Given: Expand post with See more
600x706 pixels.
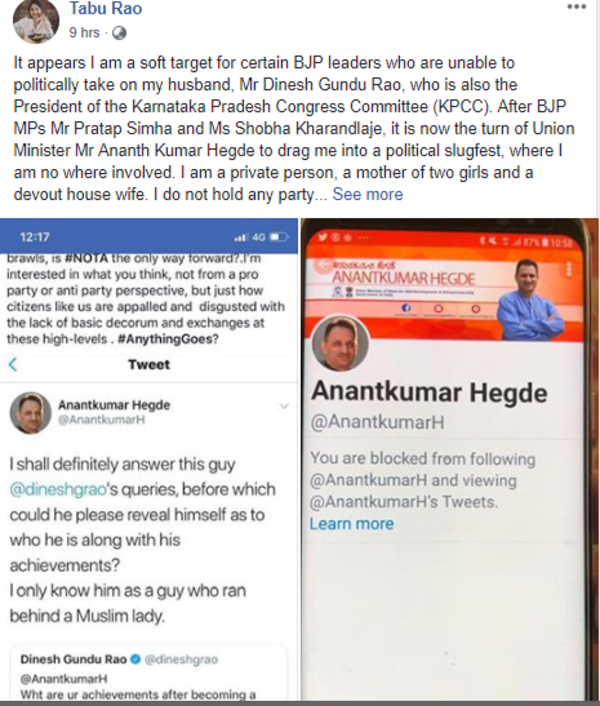Looking at the screenshot, I should (x=368, y=194).
